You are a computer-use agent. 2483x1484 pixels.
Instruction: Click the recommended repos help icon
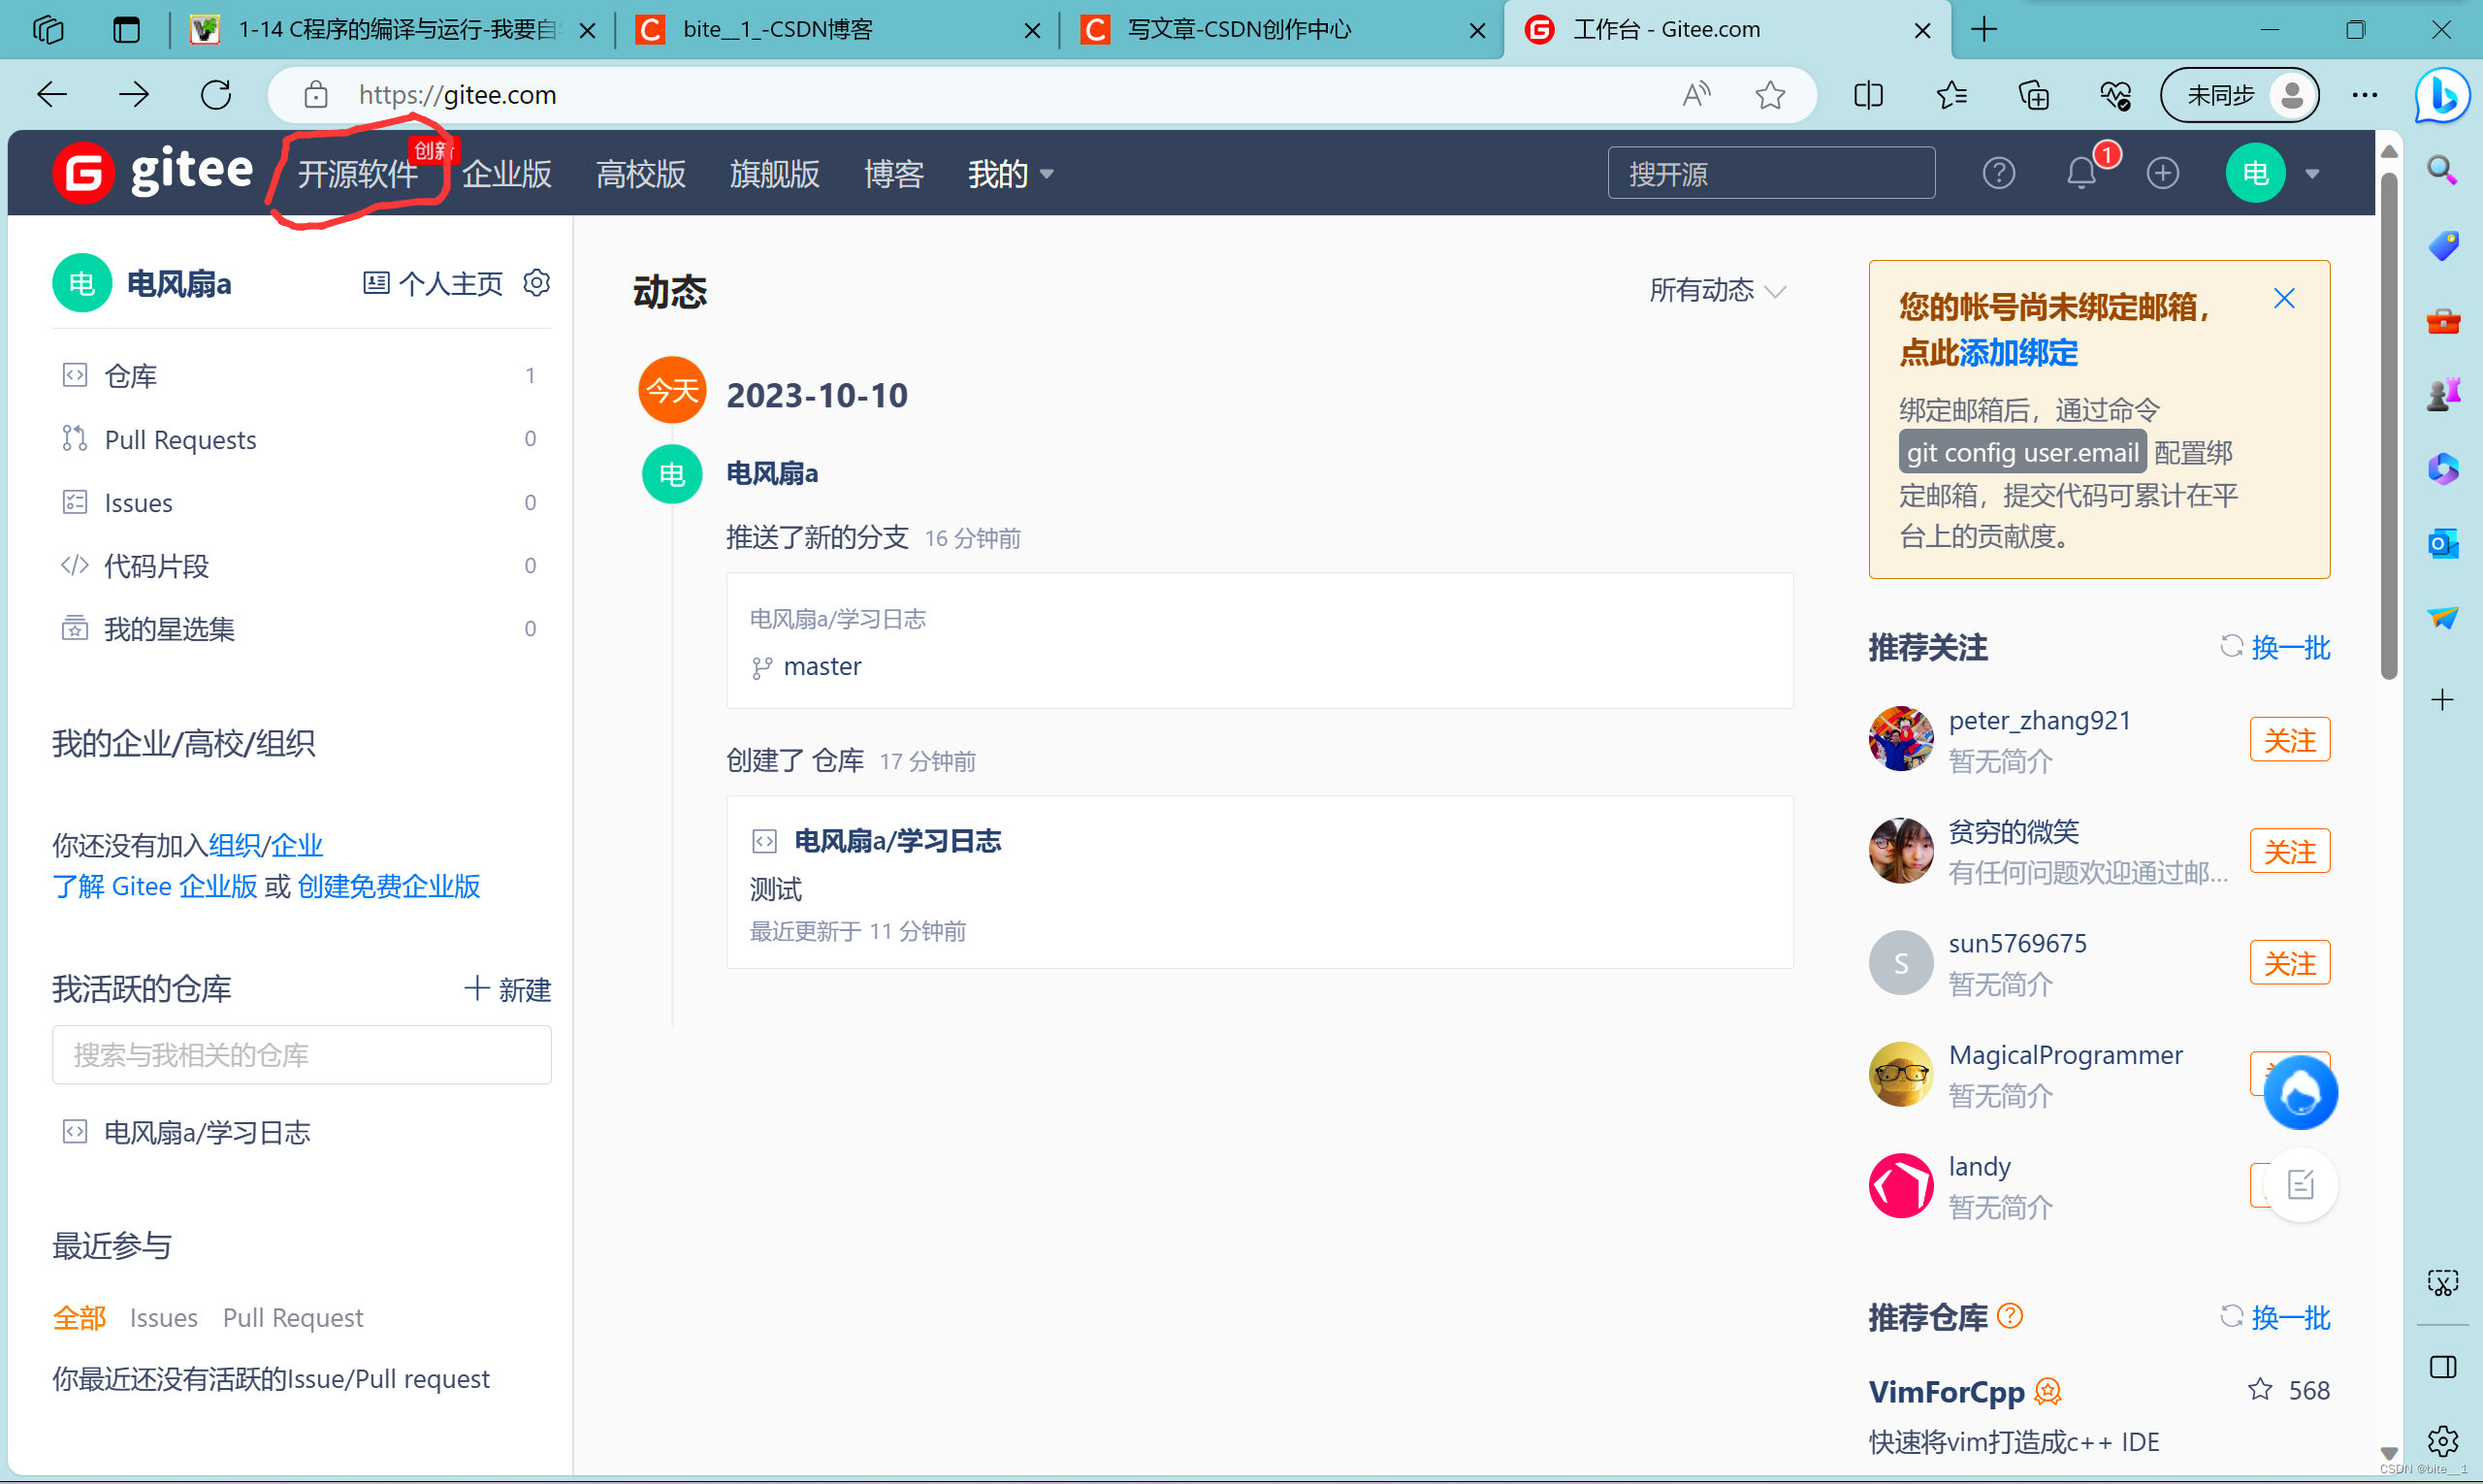(x=2010, y=1316)
